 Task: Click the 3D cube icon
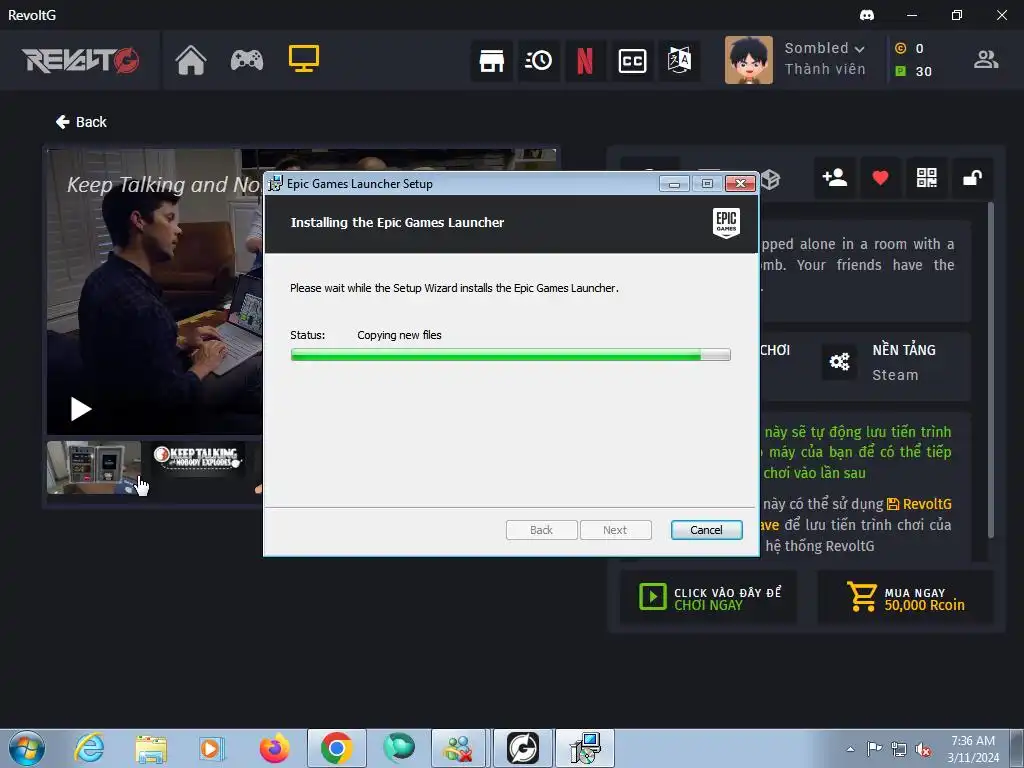click(x=771, y=179)
